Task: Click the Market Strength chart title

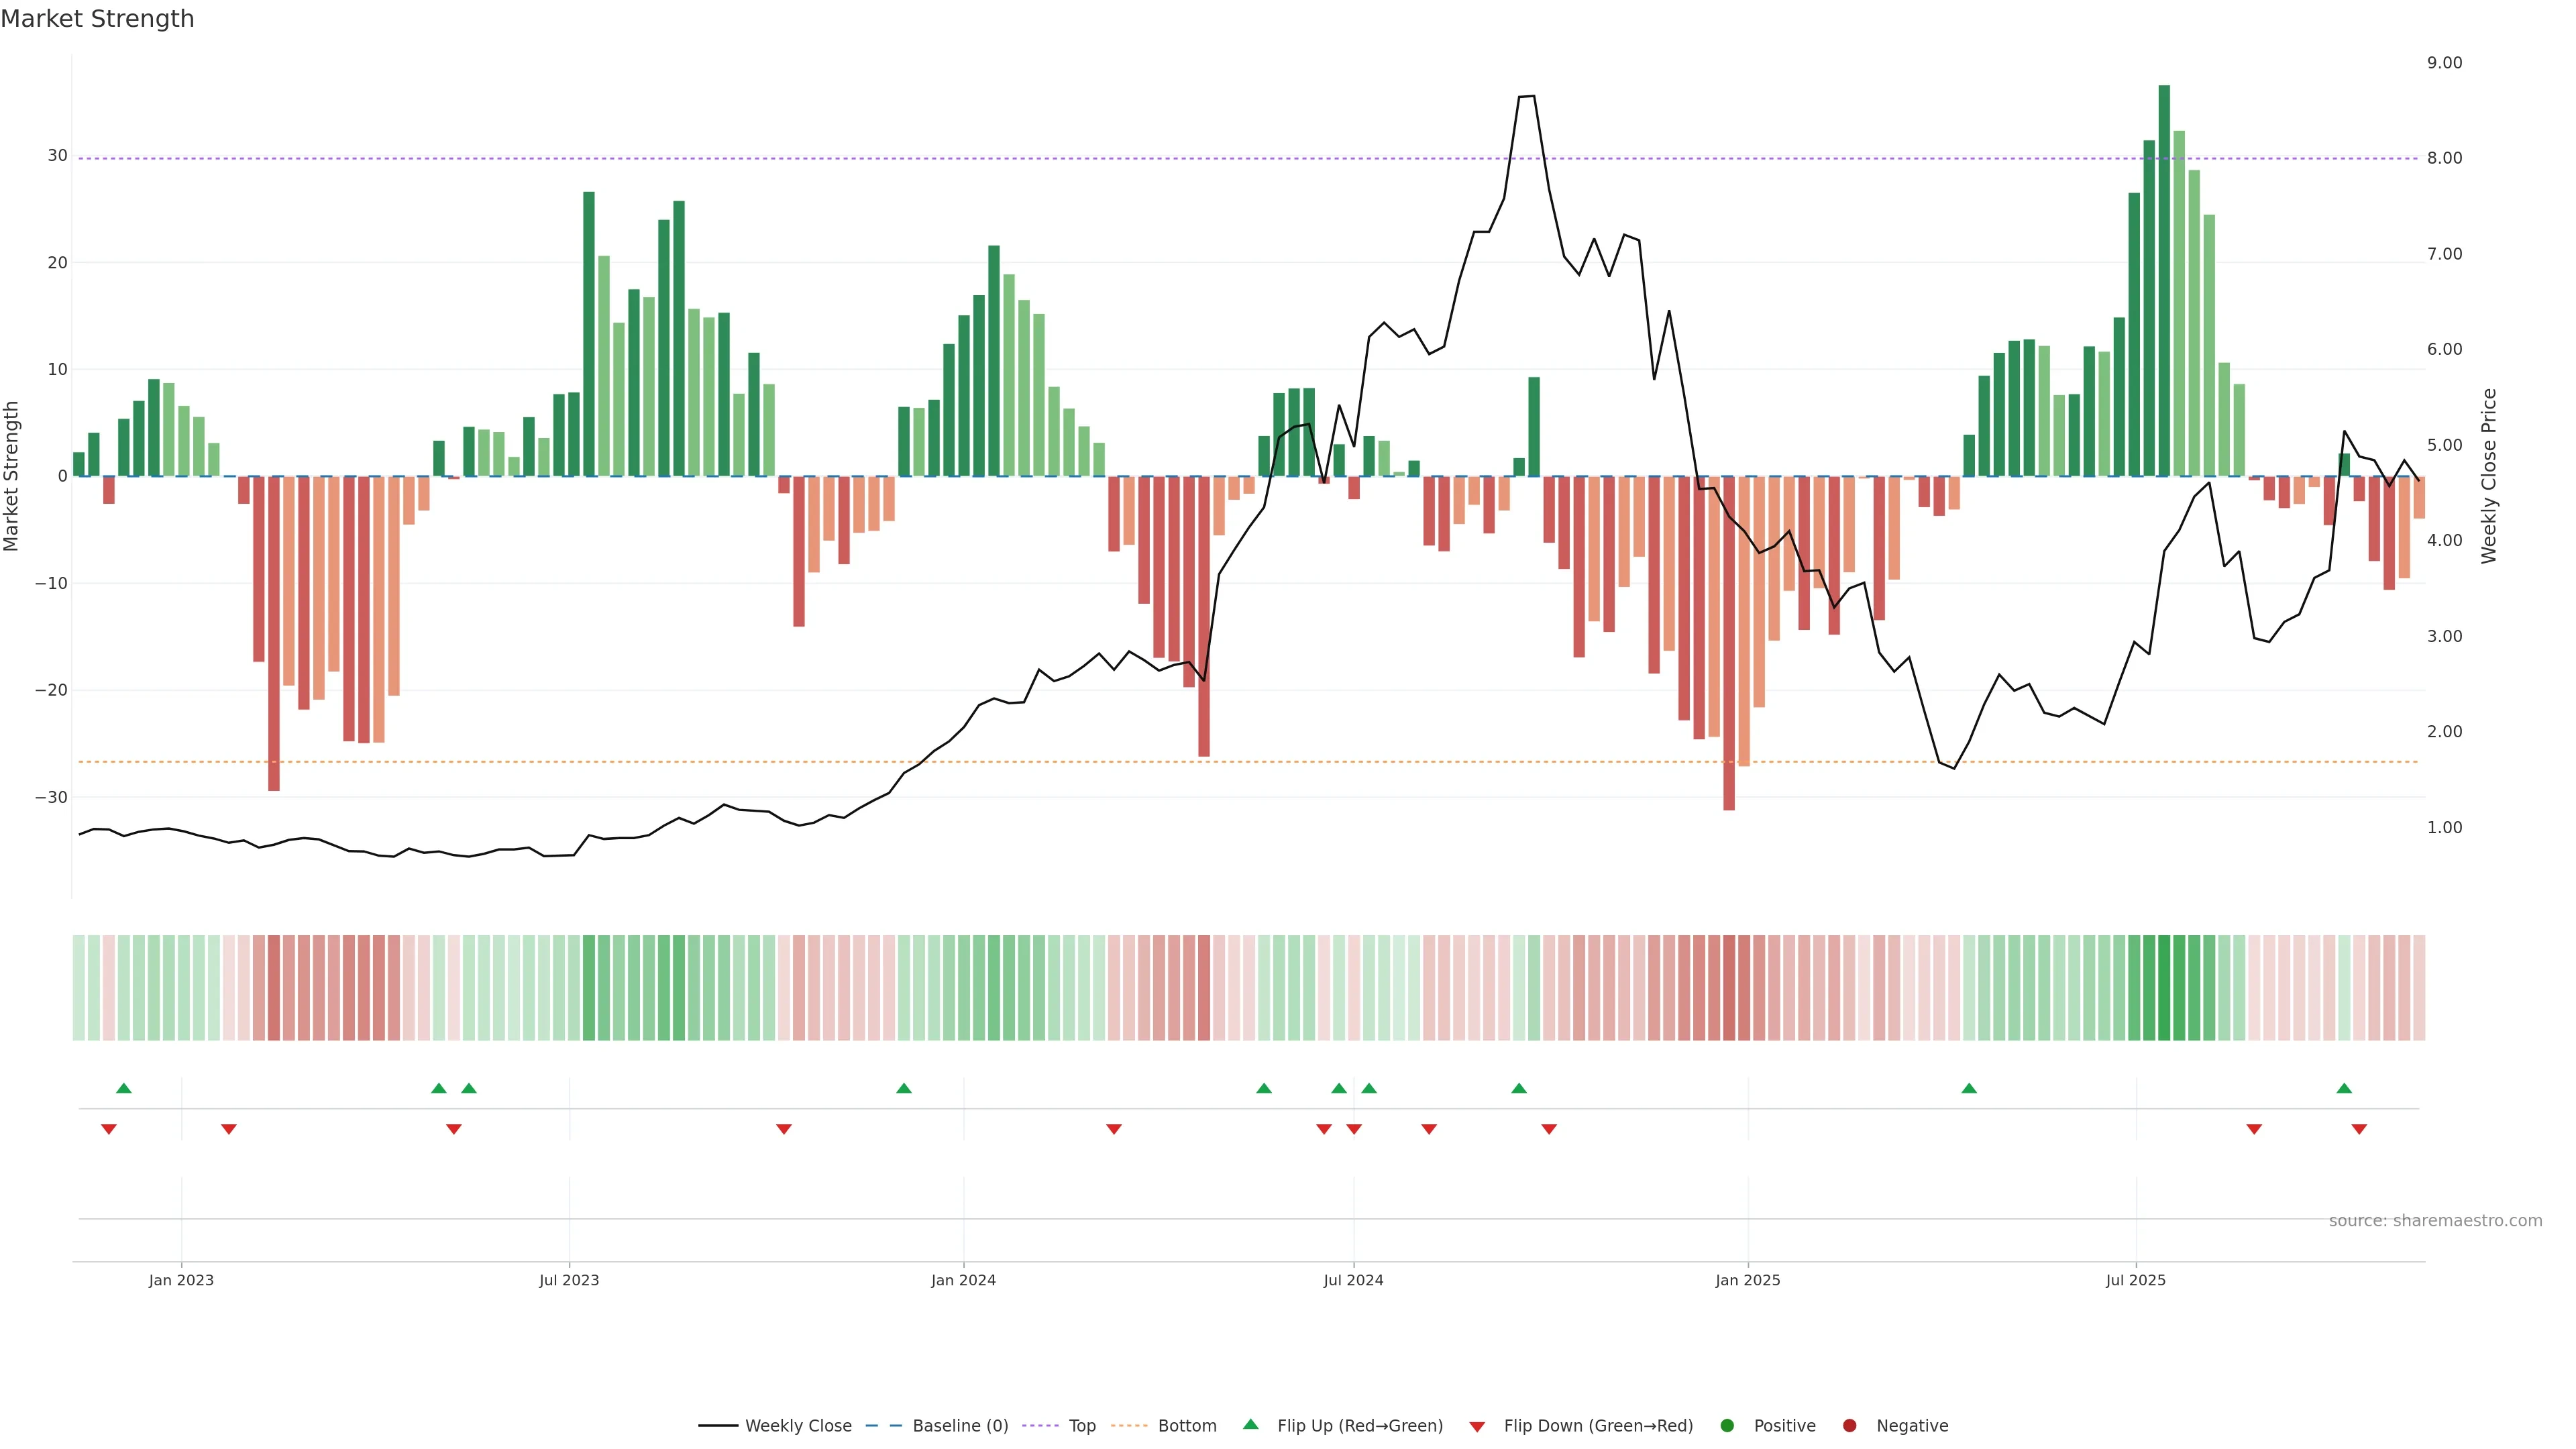Action: pyautogui.click(x=97, y=19)
